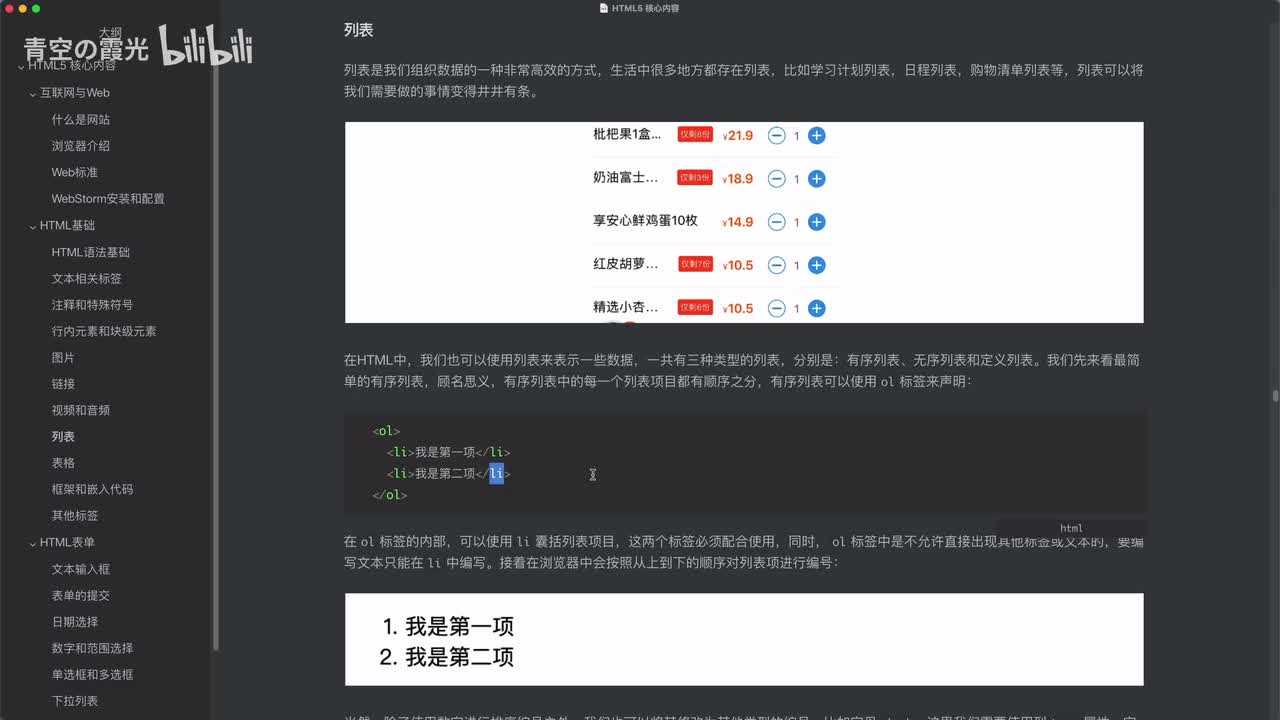Select the Web标准 outline entry
This screenshot has width=1280, height=720.
(x=75, y=172)
